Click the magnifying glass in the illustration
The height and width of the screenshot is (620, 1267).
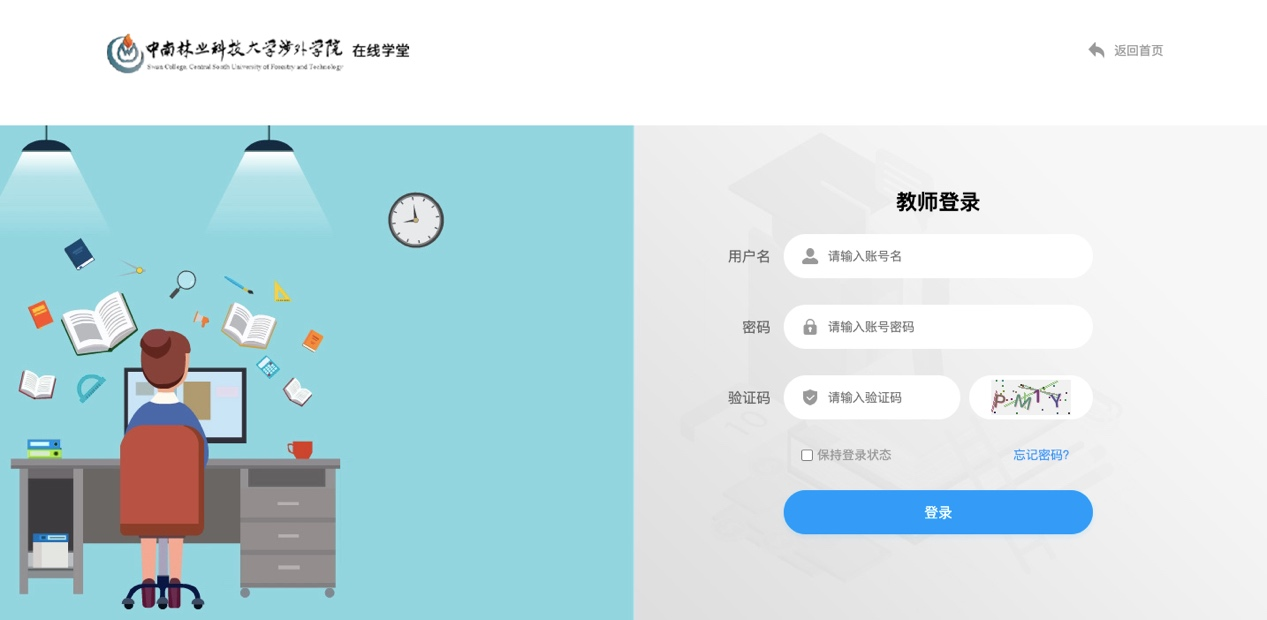[182, 284]
